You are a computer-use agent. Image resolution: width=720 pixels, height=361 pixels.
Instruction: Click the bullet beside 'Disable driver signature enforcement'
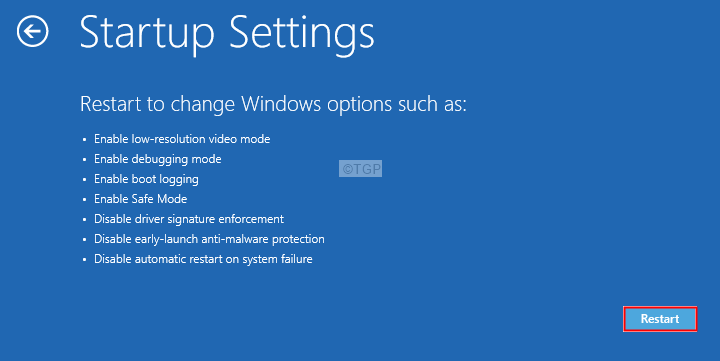(x=84, y=220)
